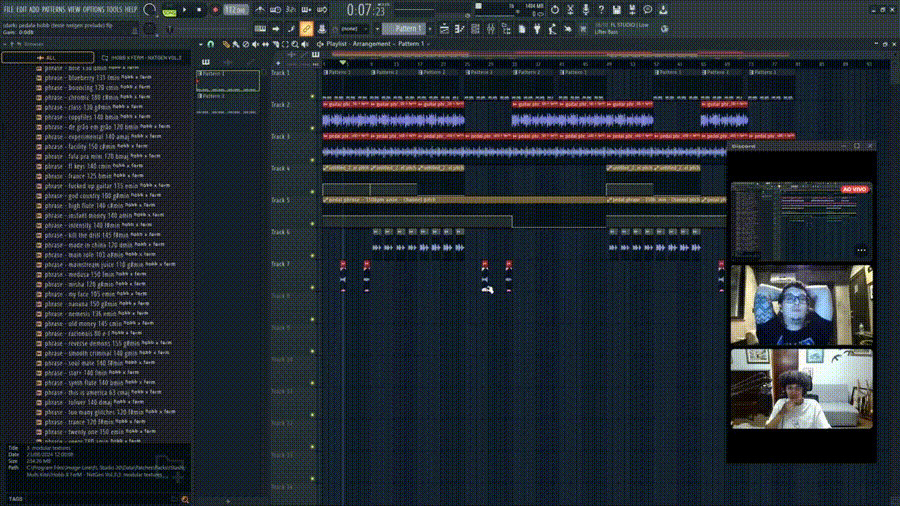Expand the Playlist options menu arrow

(x=200, y=44)
